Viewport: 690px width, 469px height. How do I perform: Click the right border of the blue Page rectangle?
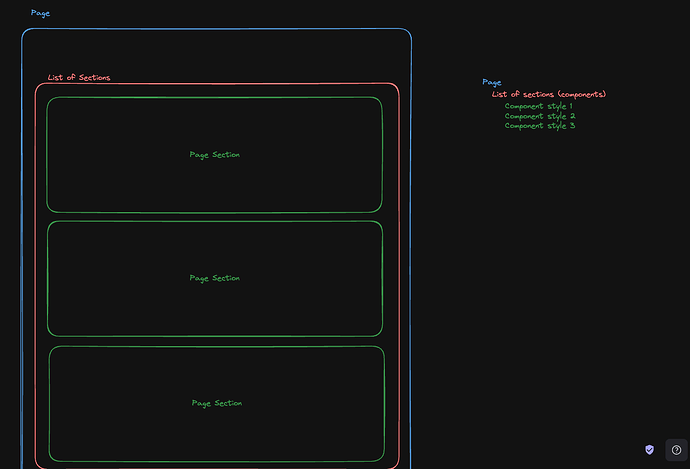[411, 250]
